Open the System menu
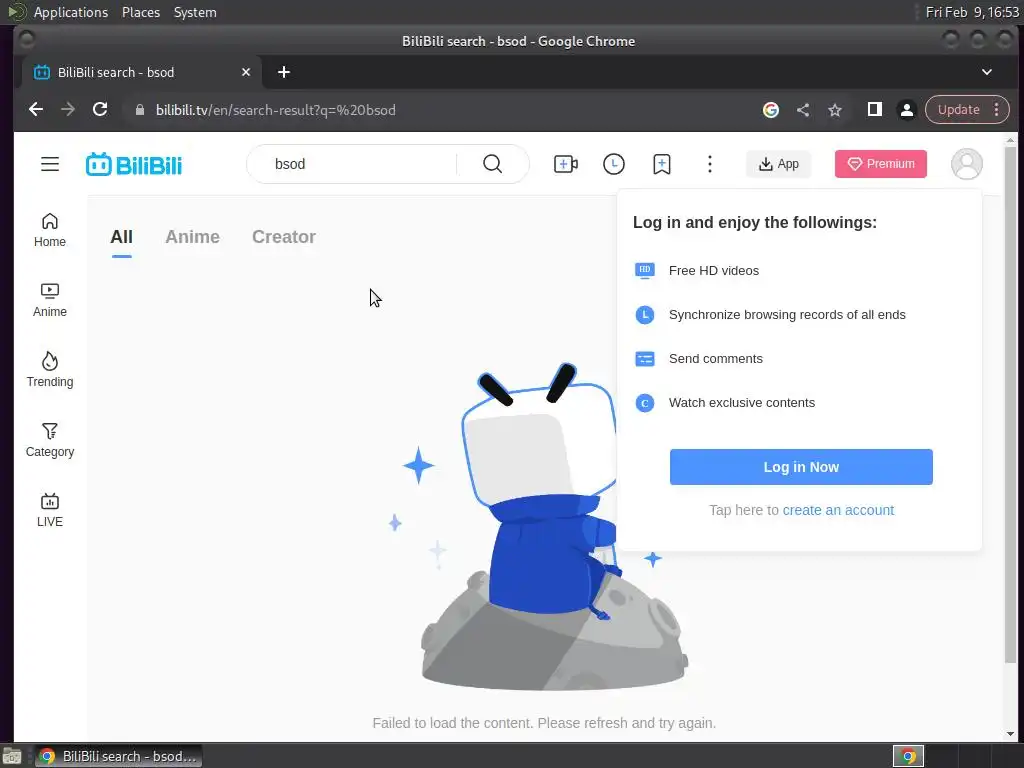The width and height of the screenshot is (1024, 768). click(195, 12)
